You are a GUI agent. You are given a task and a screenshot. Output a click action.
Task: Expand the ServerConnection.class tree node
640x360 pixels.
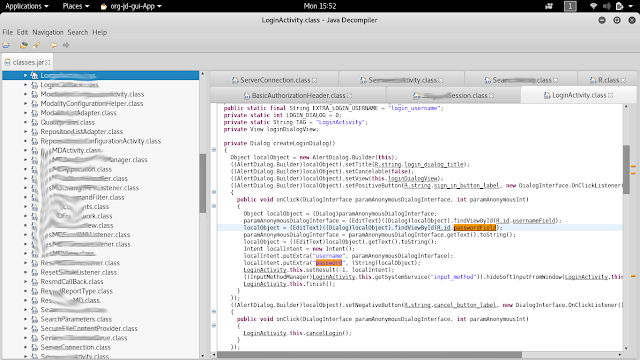click(25, 347)
